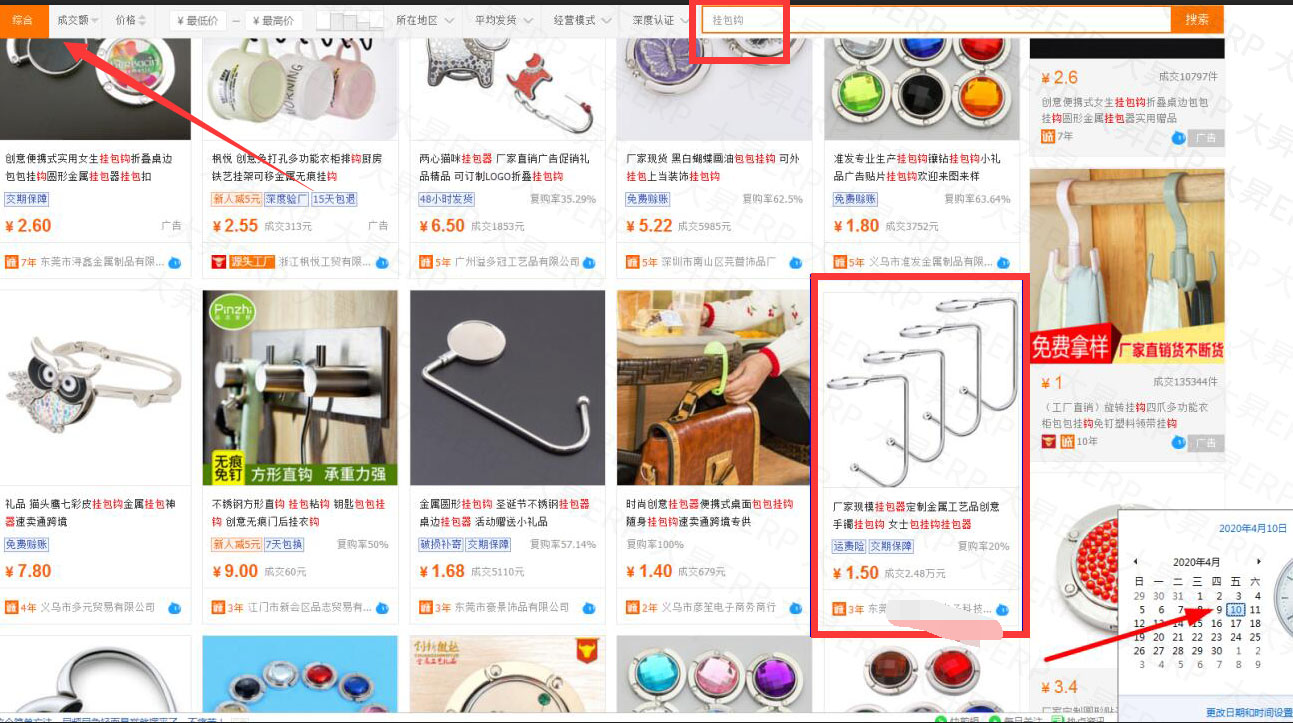Open 更改日期和时间设置 link

pos(1249,713)
